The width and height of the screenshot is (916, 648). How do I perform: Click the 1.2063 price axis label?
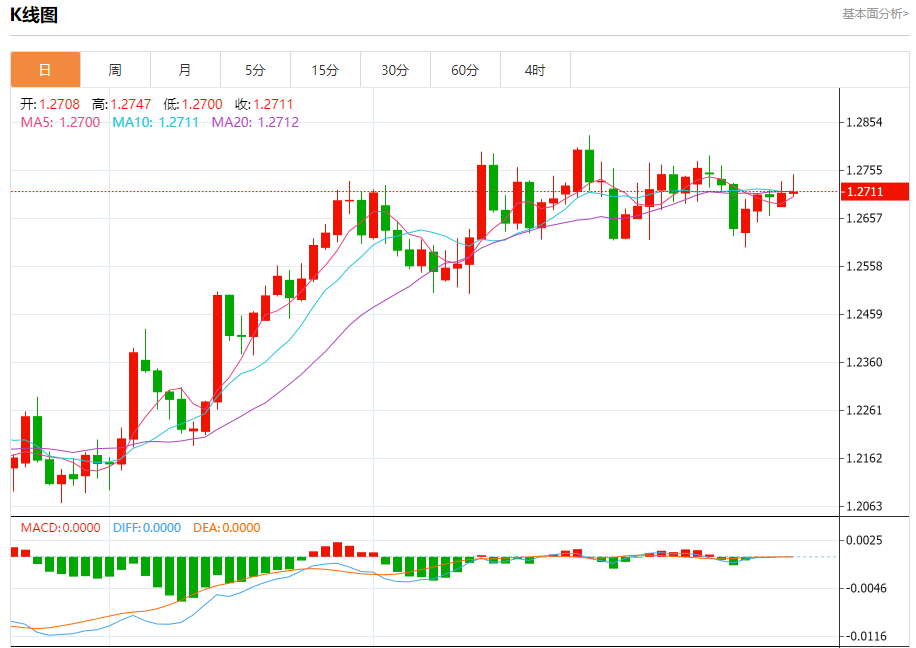tap(864, 505)
